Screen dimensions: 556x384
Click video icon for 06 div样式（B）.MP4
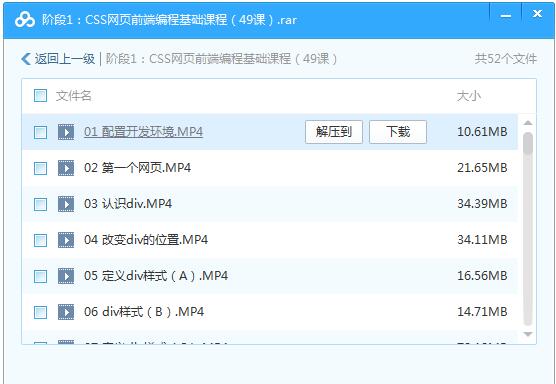click(66, 312)
